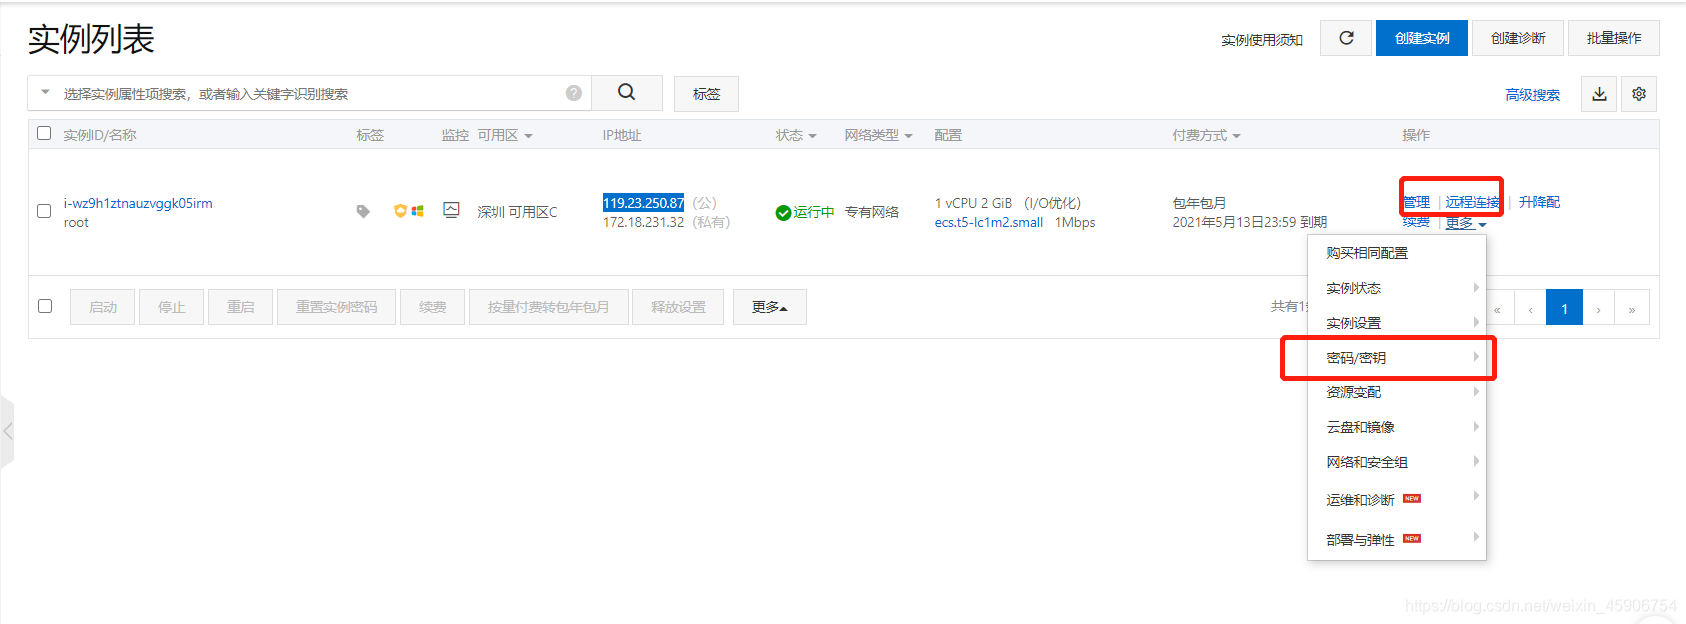The height and width of the screenshot is (624, 1686).
Task: Open 运维和诊断 submenu
Action: click(x=1396, y=499)
